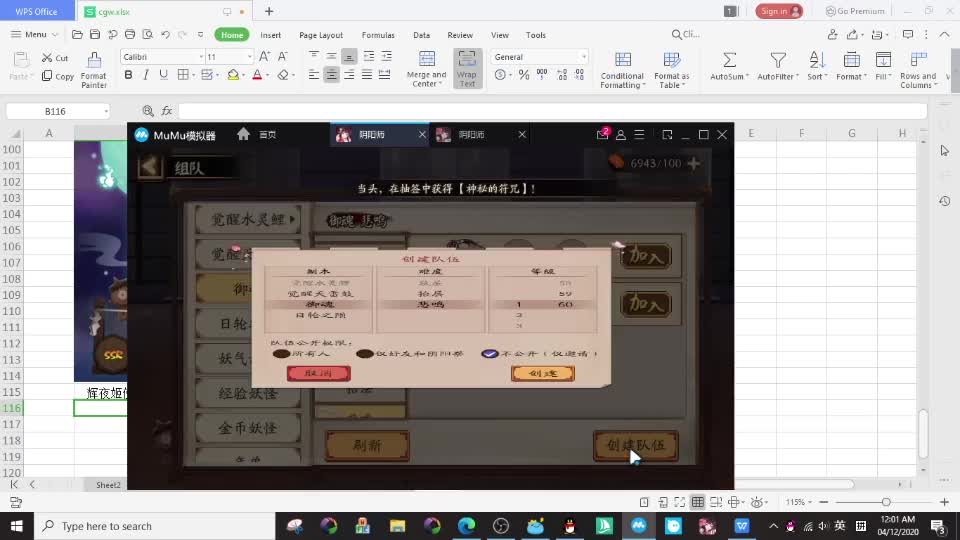Click the Windows Start button
960x540 pixels.
point(17,526)
